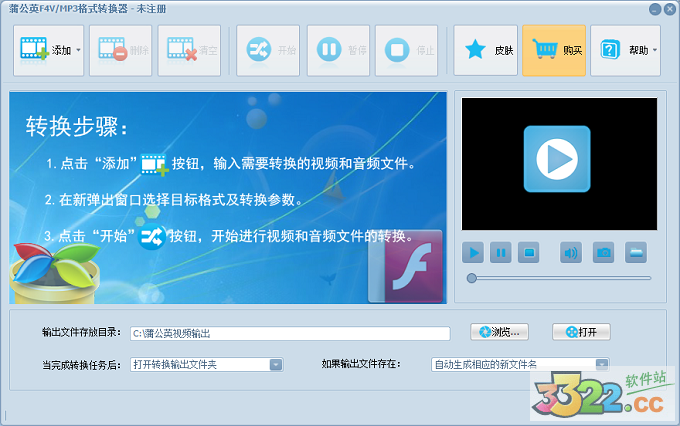This screenshot has height=426, width=680.
Task: Click the 暂停 (Pause) toolbar button
Action: [338, 50]
